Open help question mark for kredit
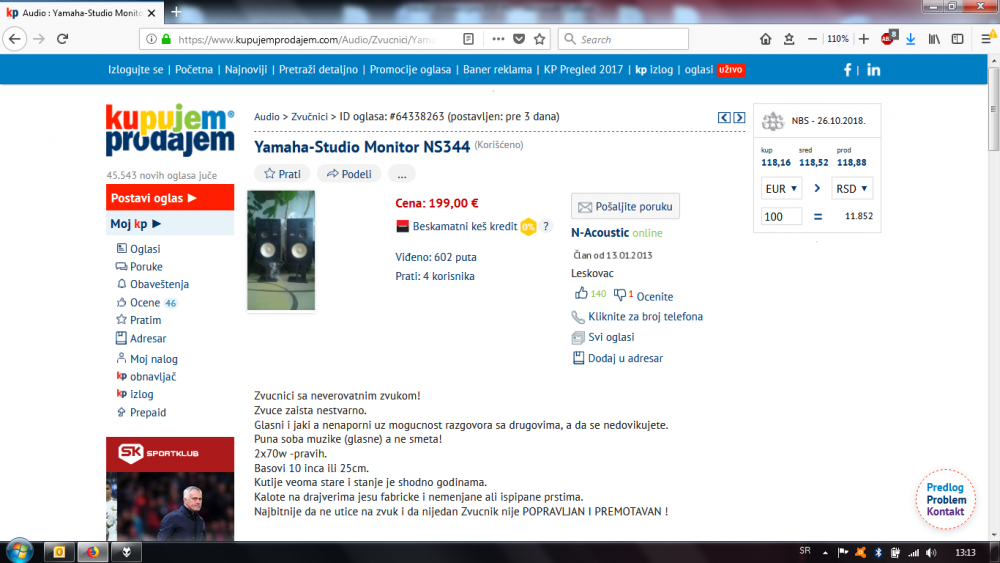The width and height of the screenshot is (1000, 563). coord(546,226)
